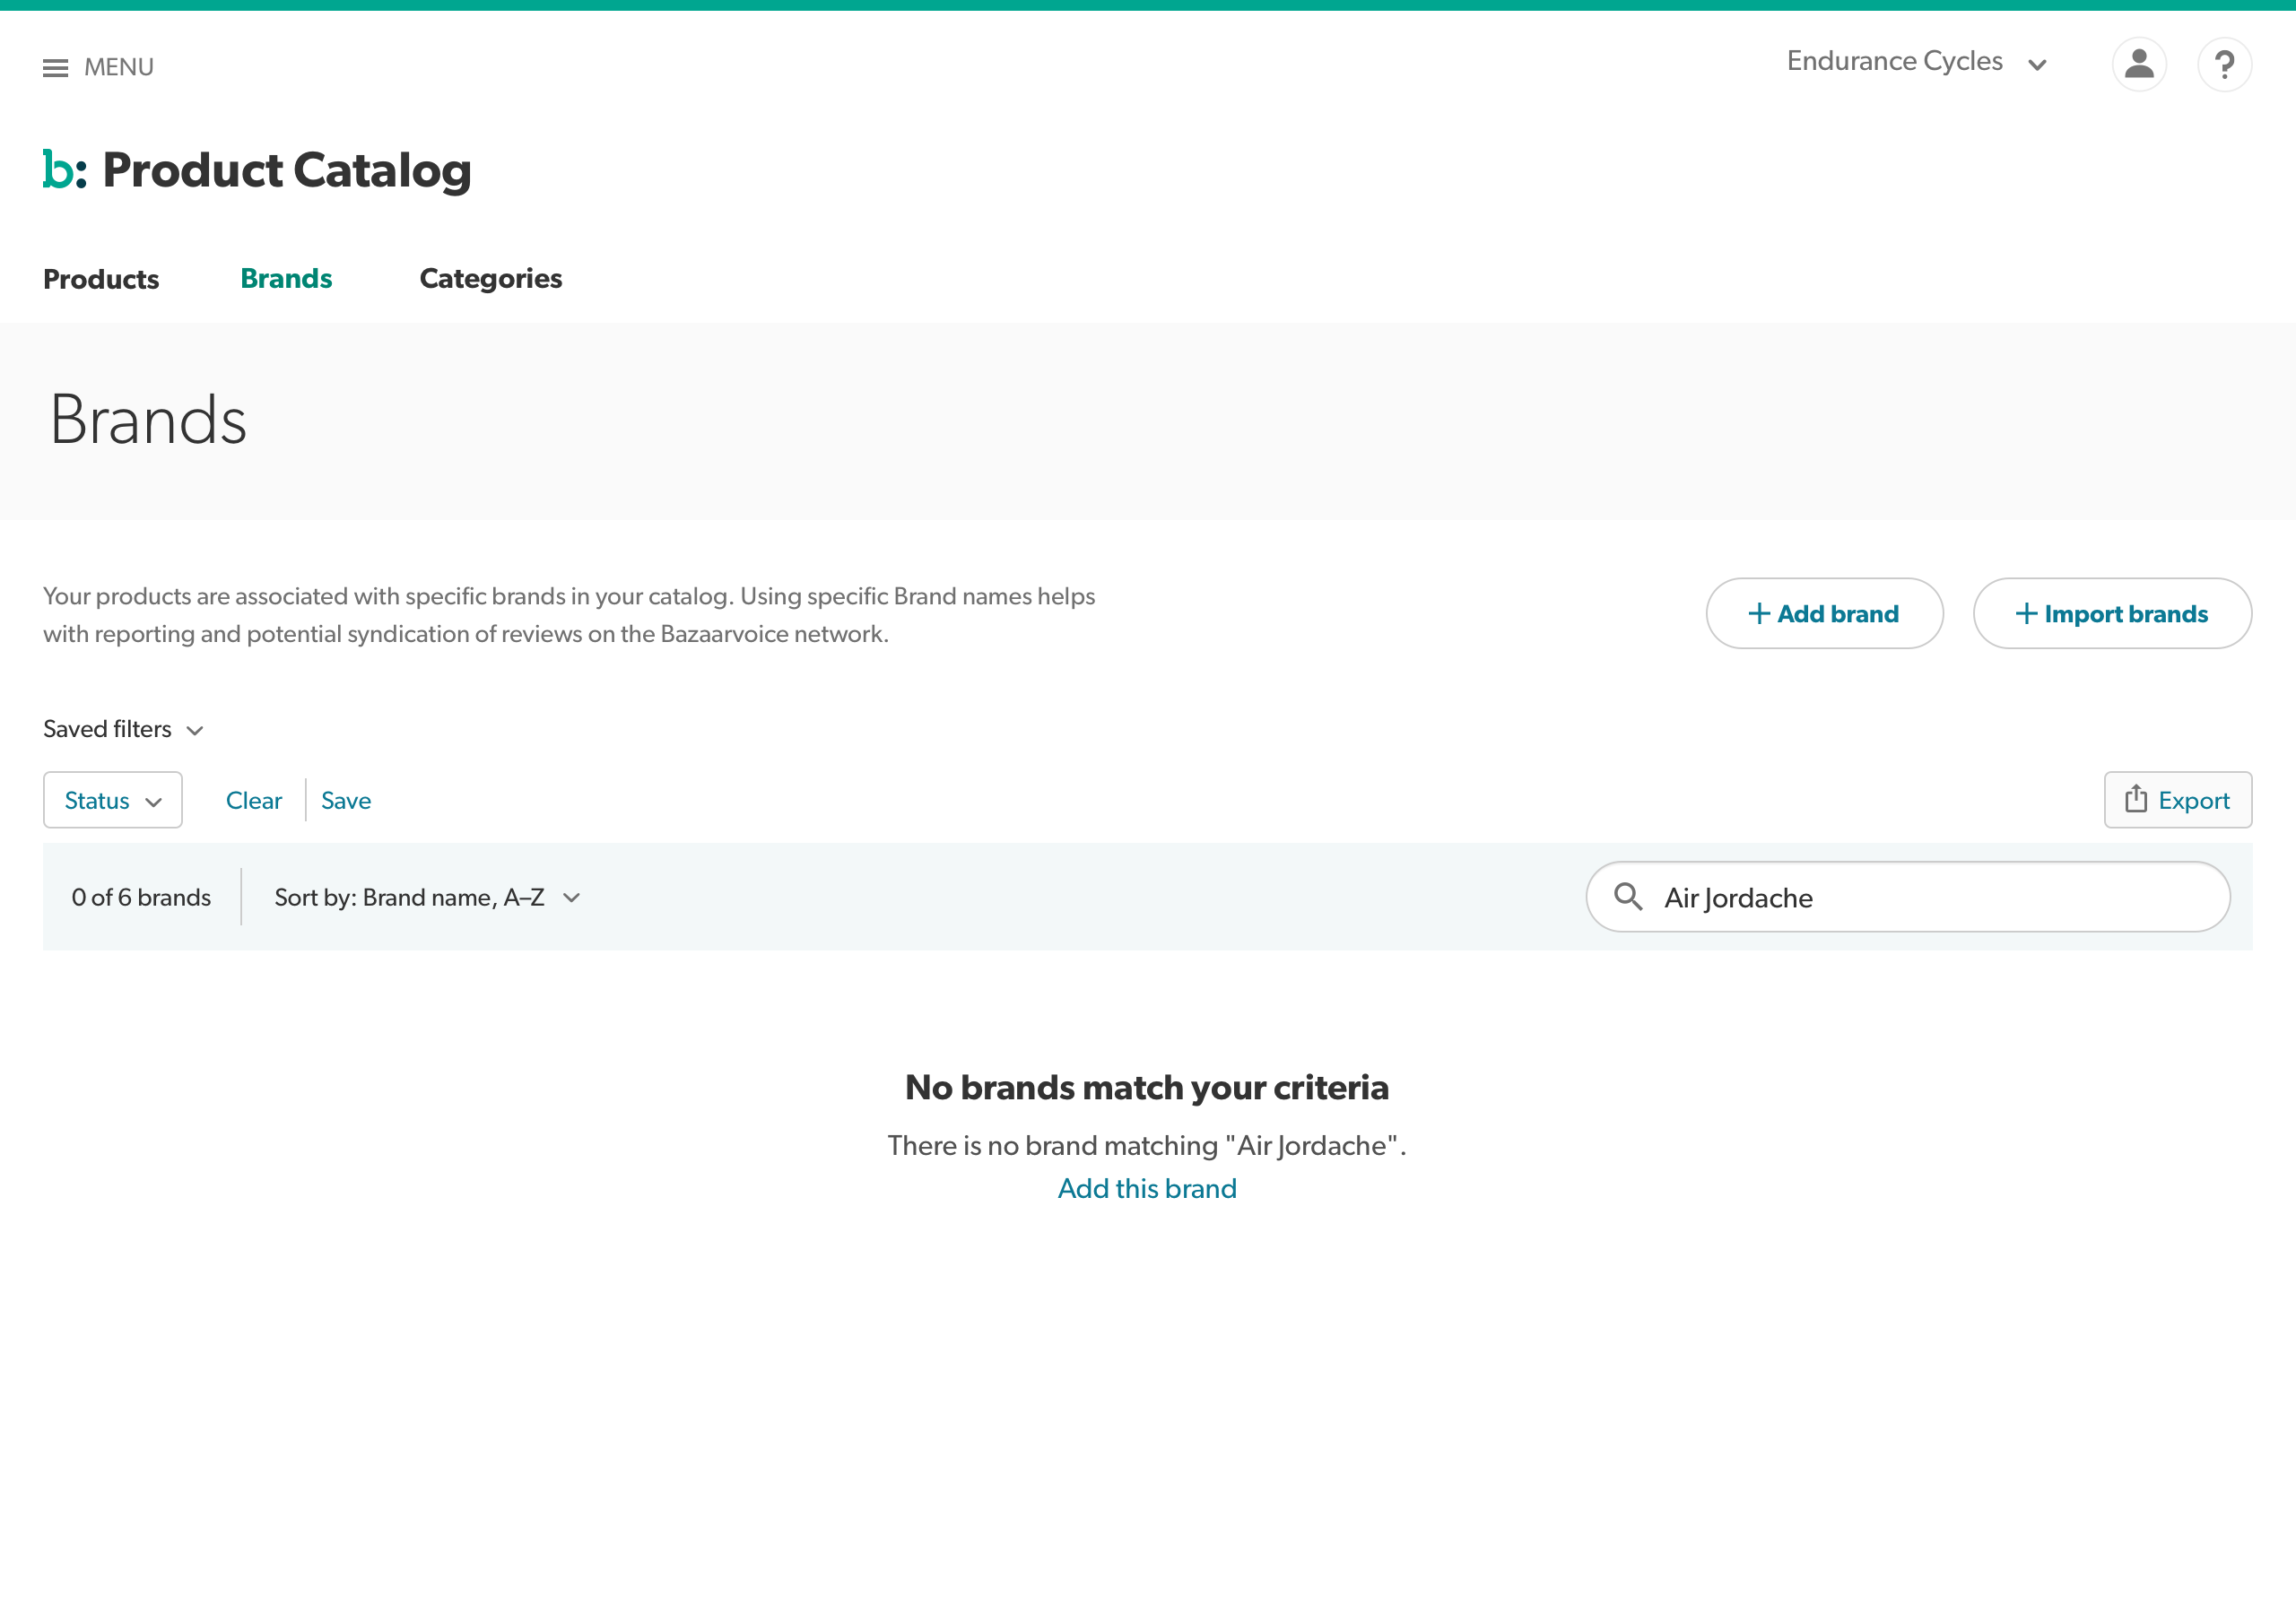This screenshot has height=1614, width=2296.
Task: Expand the Endurance Cycles account dropdown
Action: coord(1917,63)
